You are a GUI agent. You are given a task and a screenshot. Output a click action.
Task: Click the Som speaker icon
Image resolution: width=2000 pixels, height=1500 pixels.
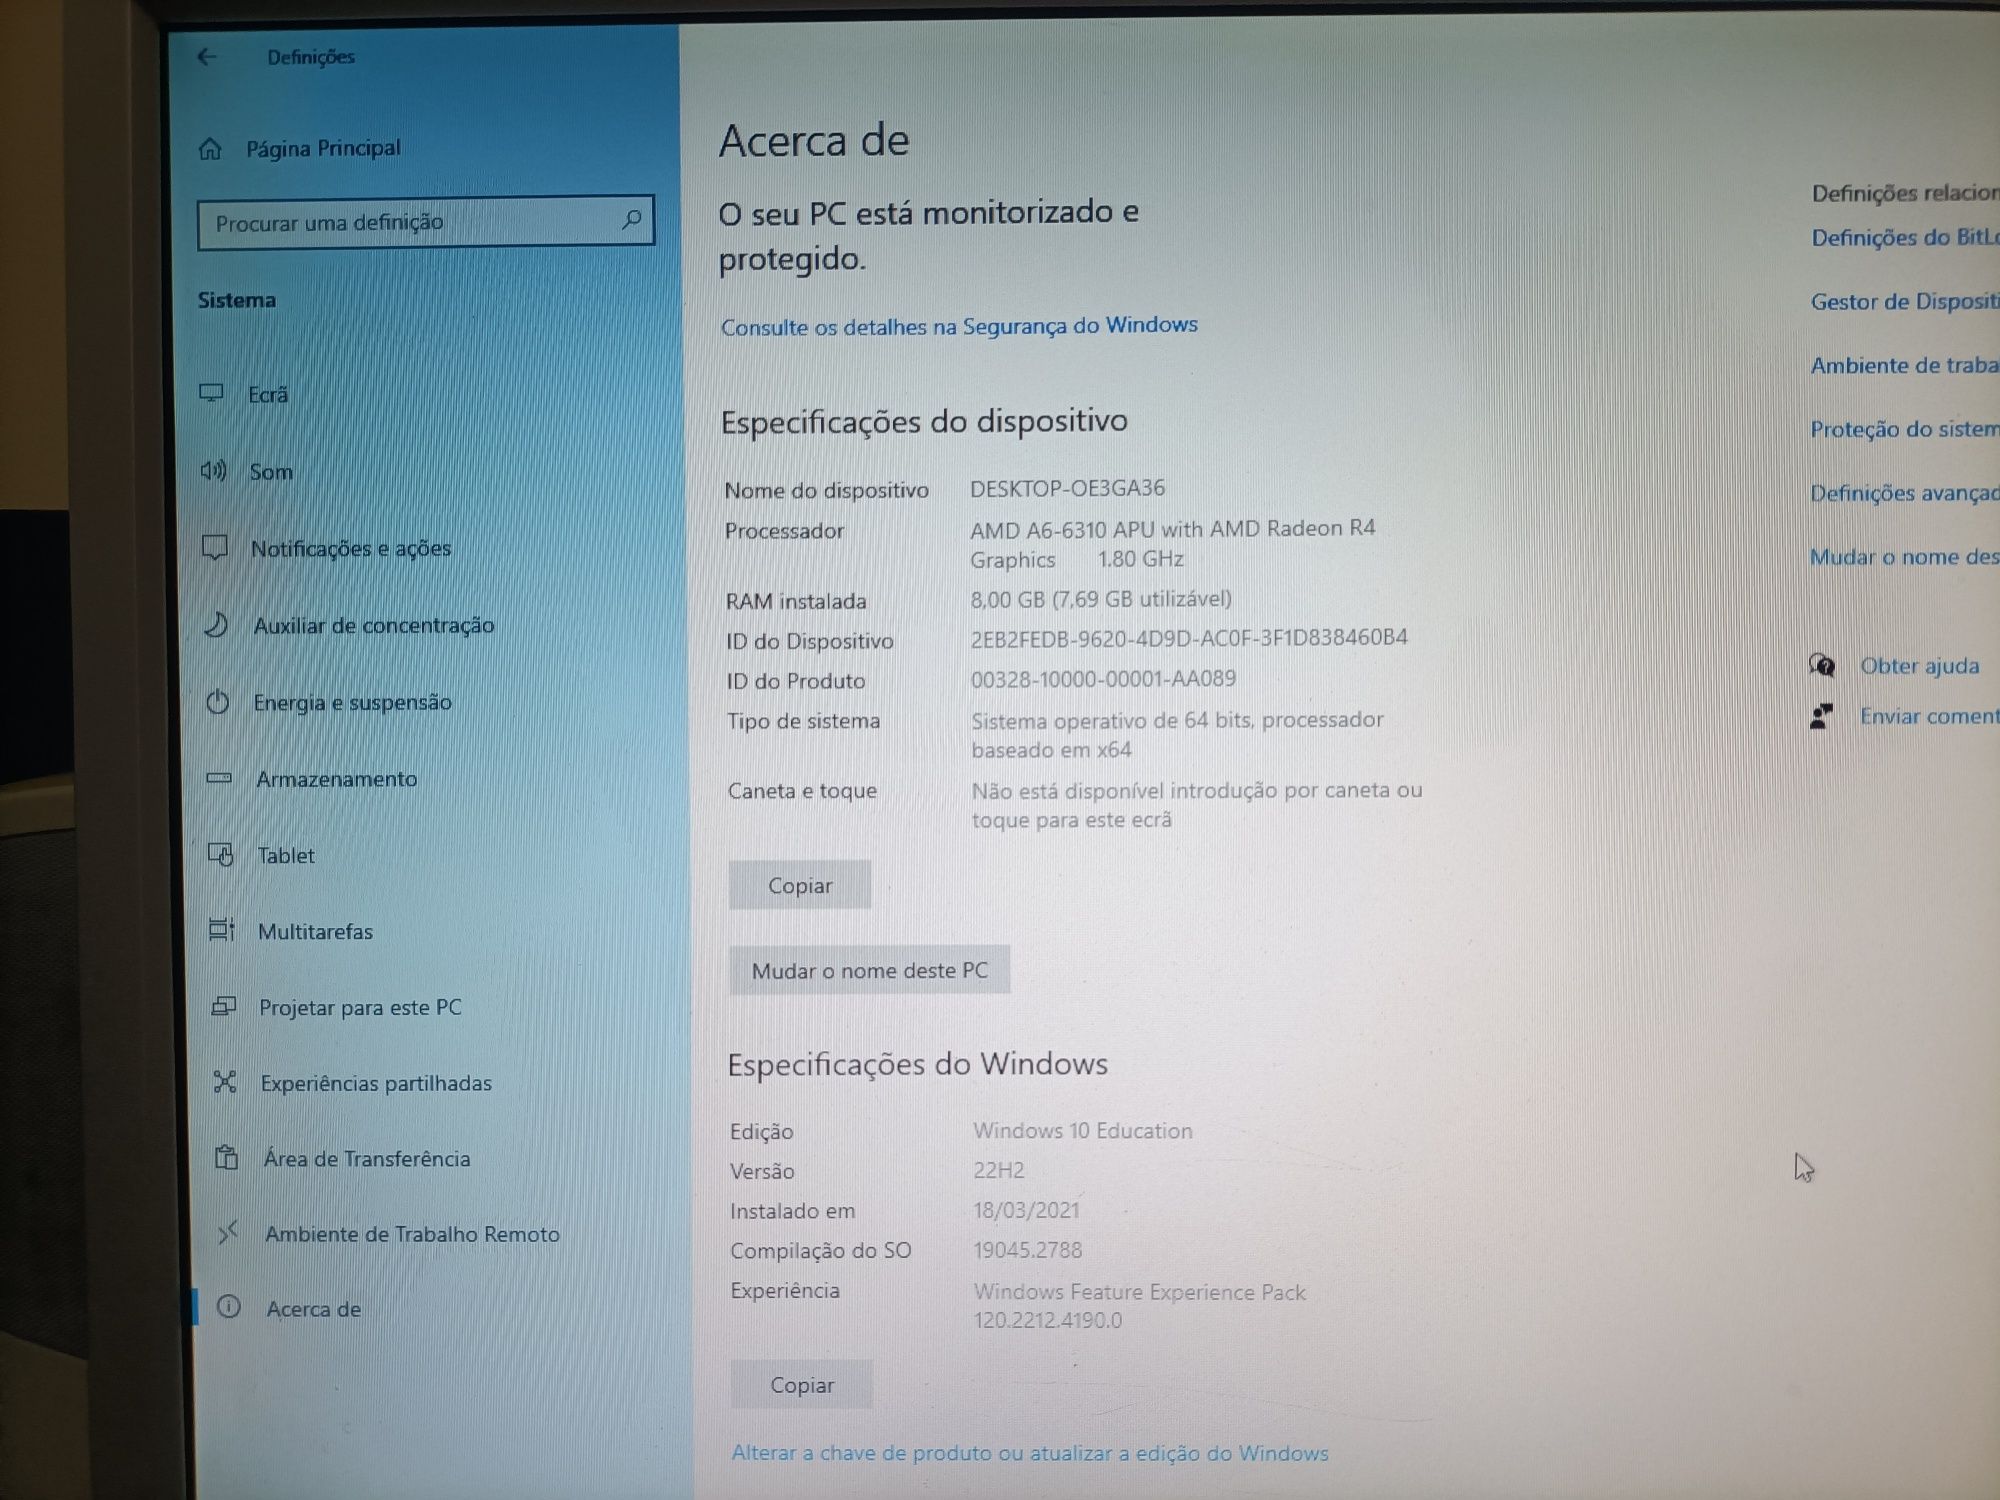coord(213,470)
